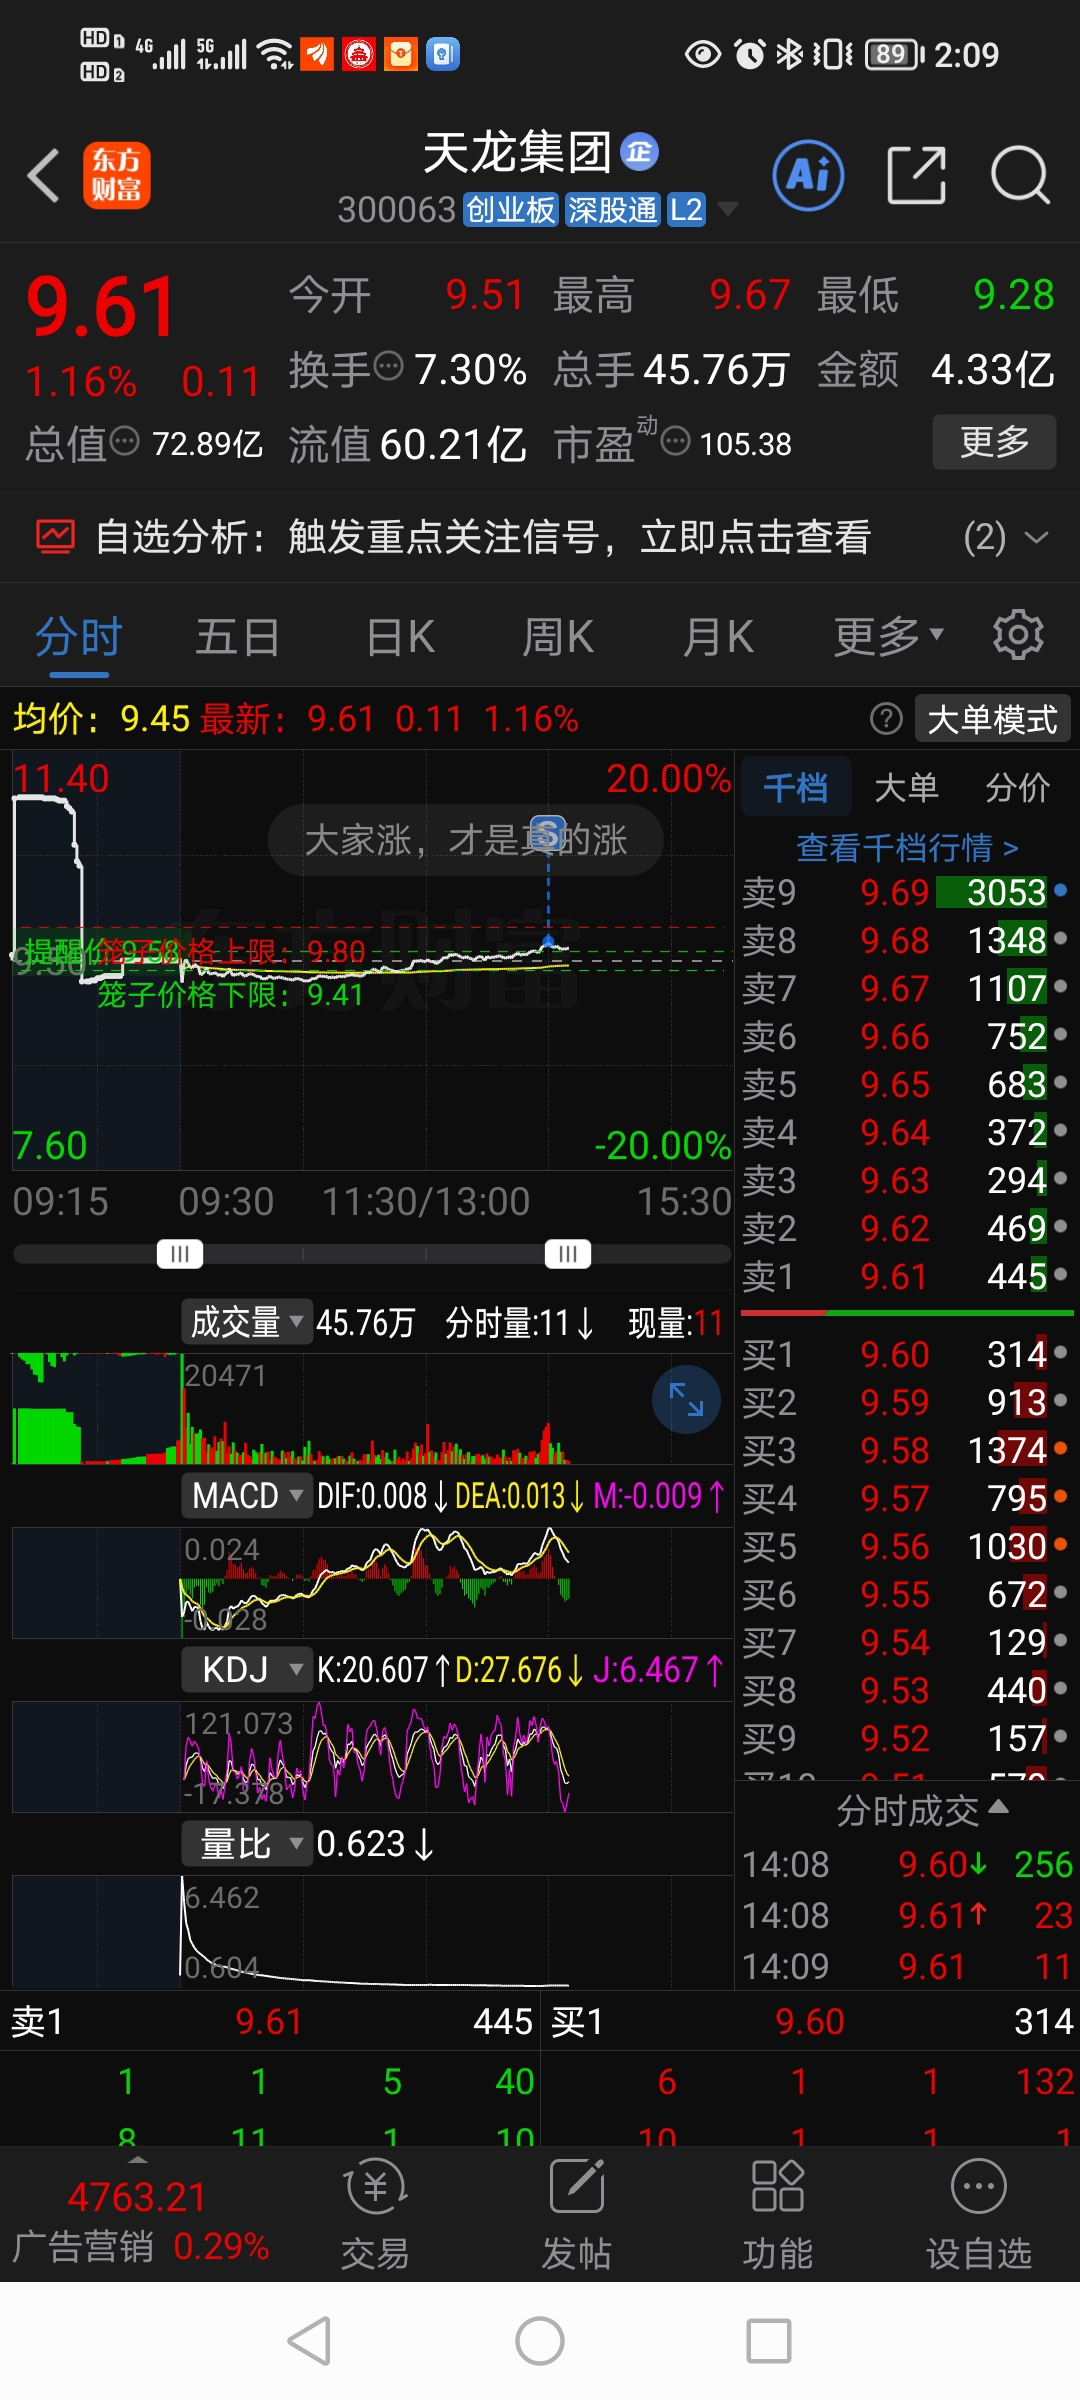Viewport: 1080px width, 2400px height.
Task: Open the search magnifier icon
Action: (1020, 175)
